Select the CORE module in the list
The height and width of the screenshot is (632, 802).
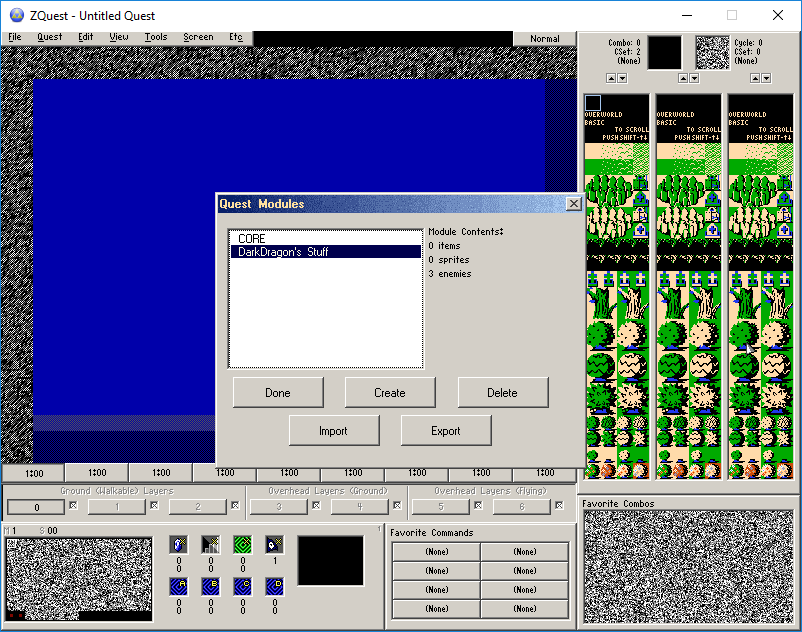pos(326,239)
